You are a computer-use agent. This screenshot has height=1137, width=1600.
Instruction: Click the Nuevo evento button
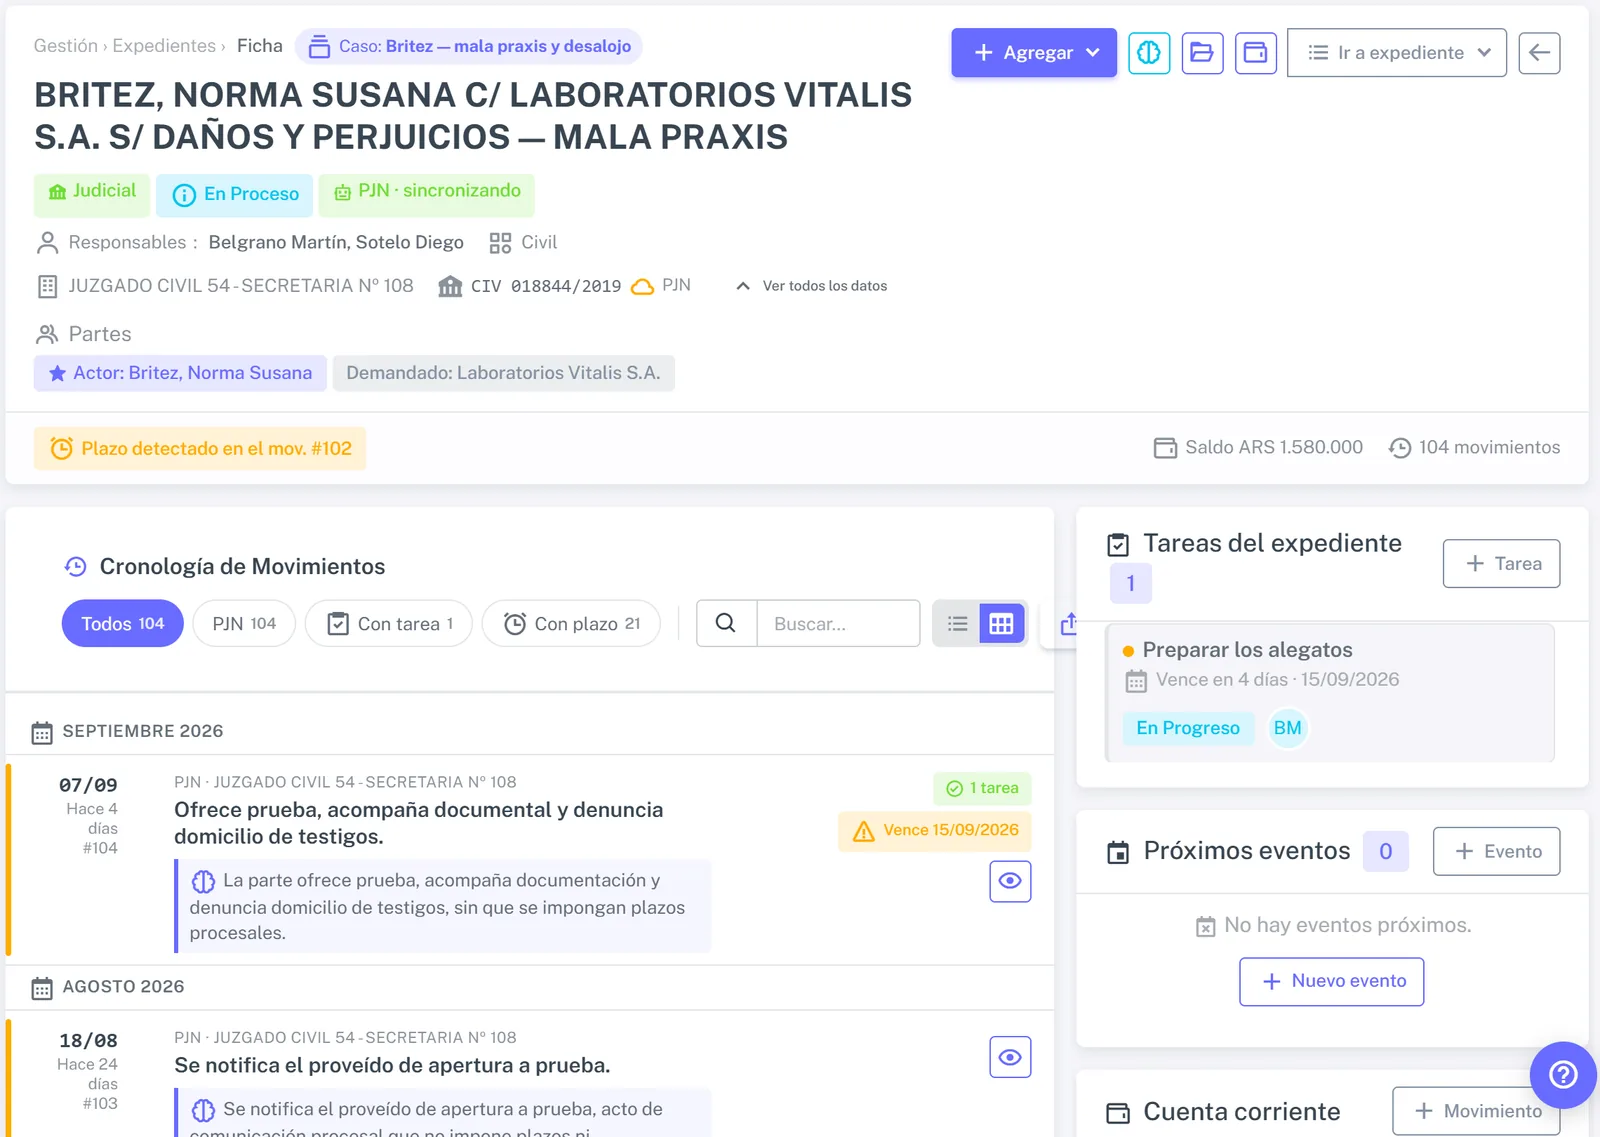(x=1332, y=981)
